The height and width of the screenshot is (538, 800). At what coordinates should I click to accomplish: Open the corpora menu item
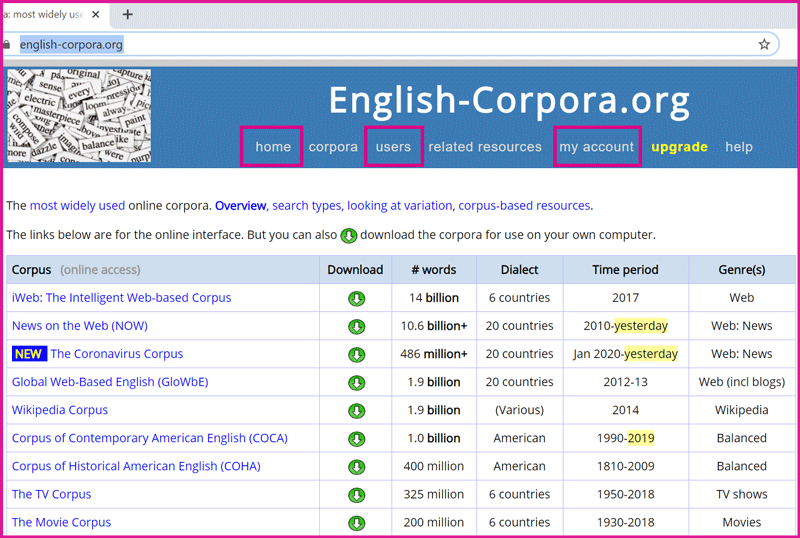[x=333, y=147]
